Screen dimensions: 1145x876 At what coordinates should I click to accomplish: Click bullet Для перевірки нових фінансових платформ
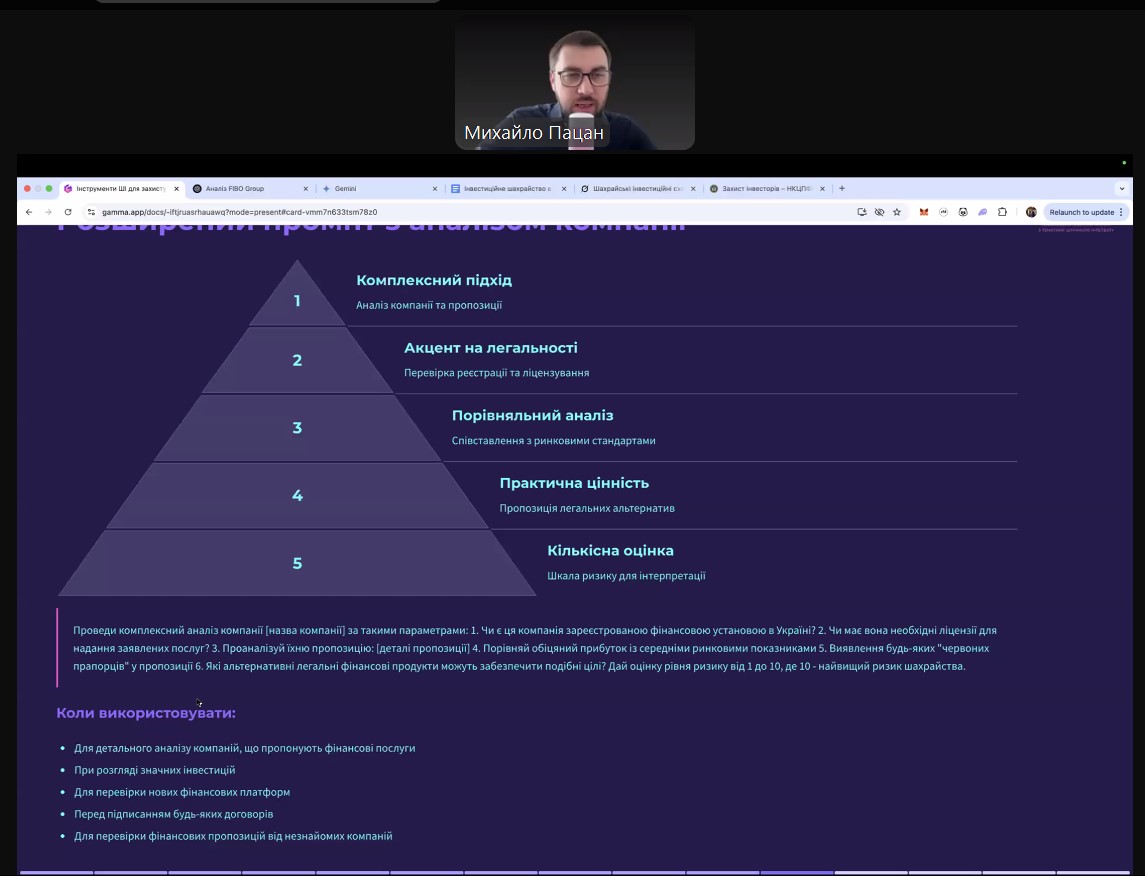point(182,792)
